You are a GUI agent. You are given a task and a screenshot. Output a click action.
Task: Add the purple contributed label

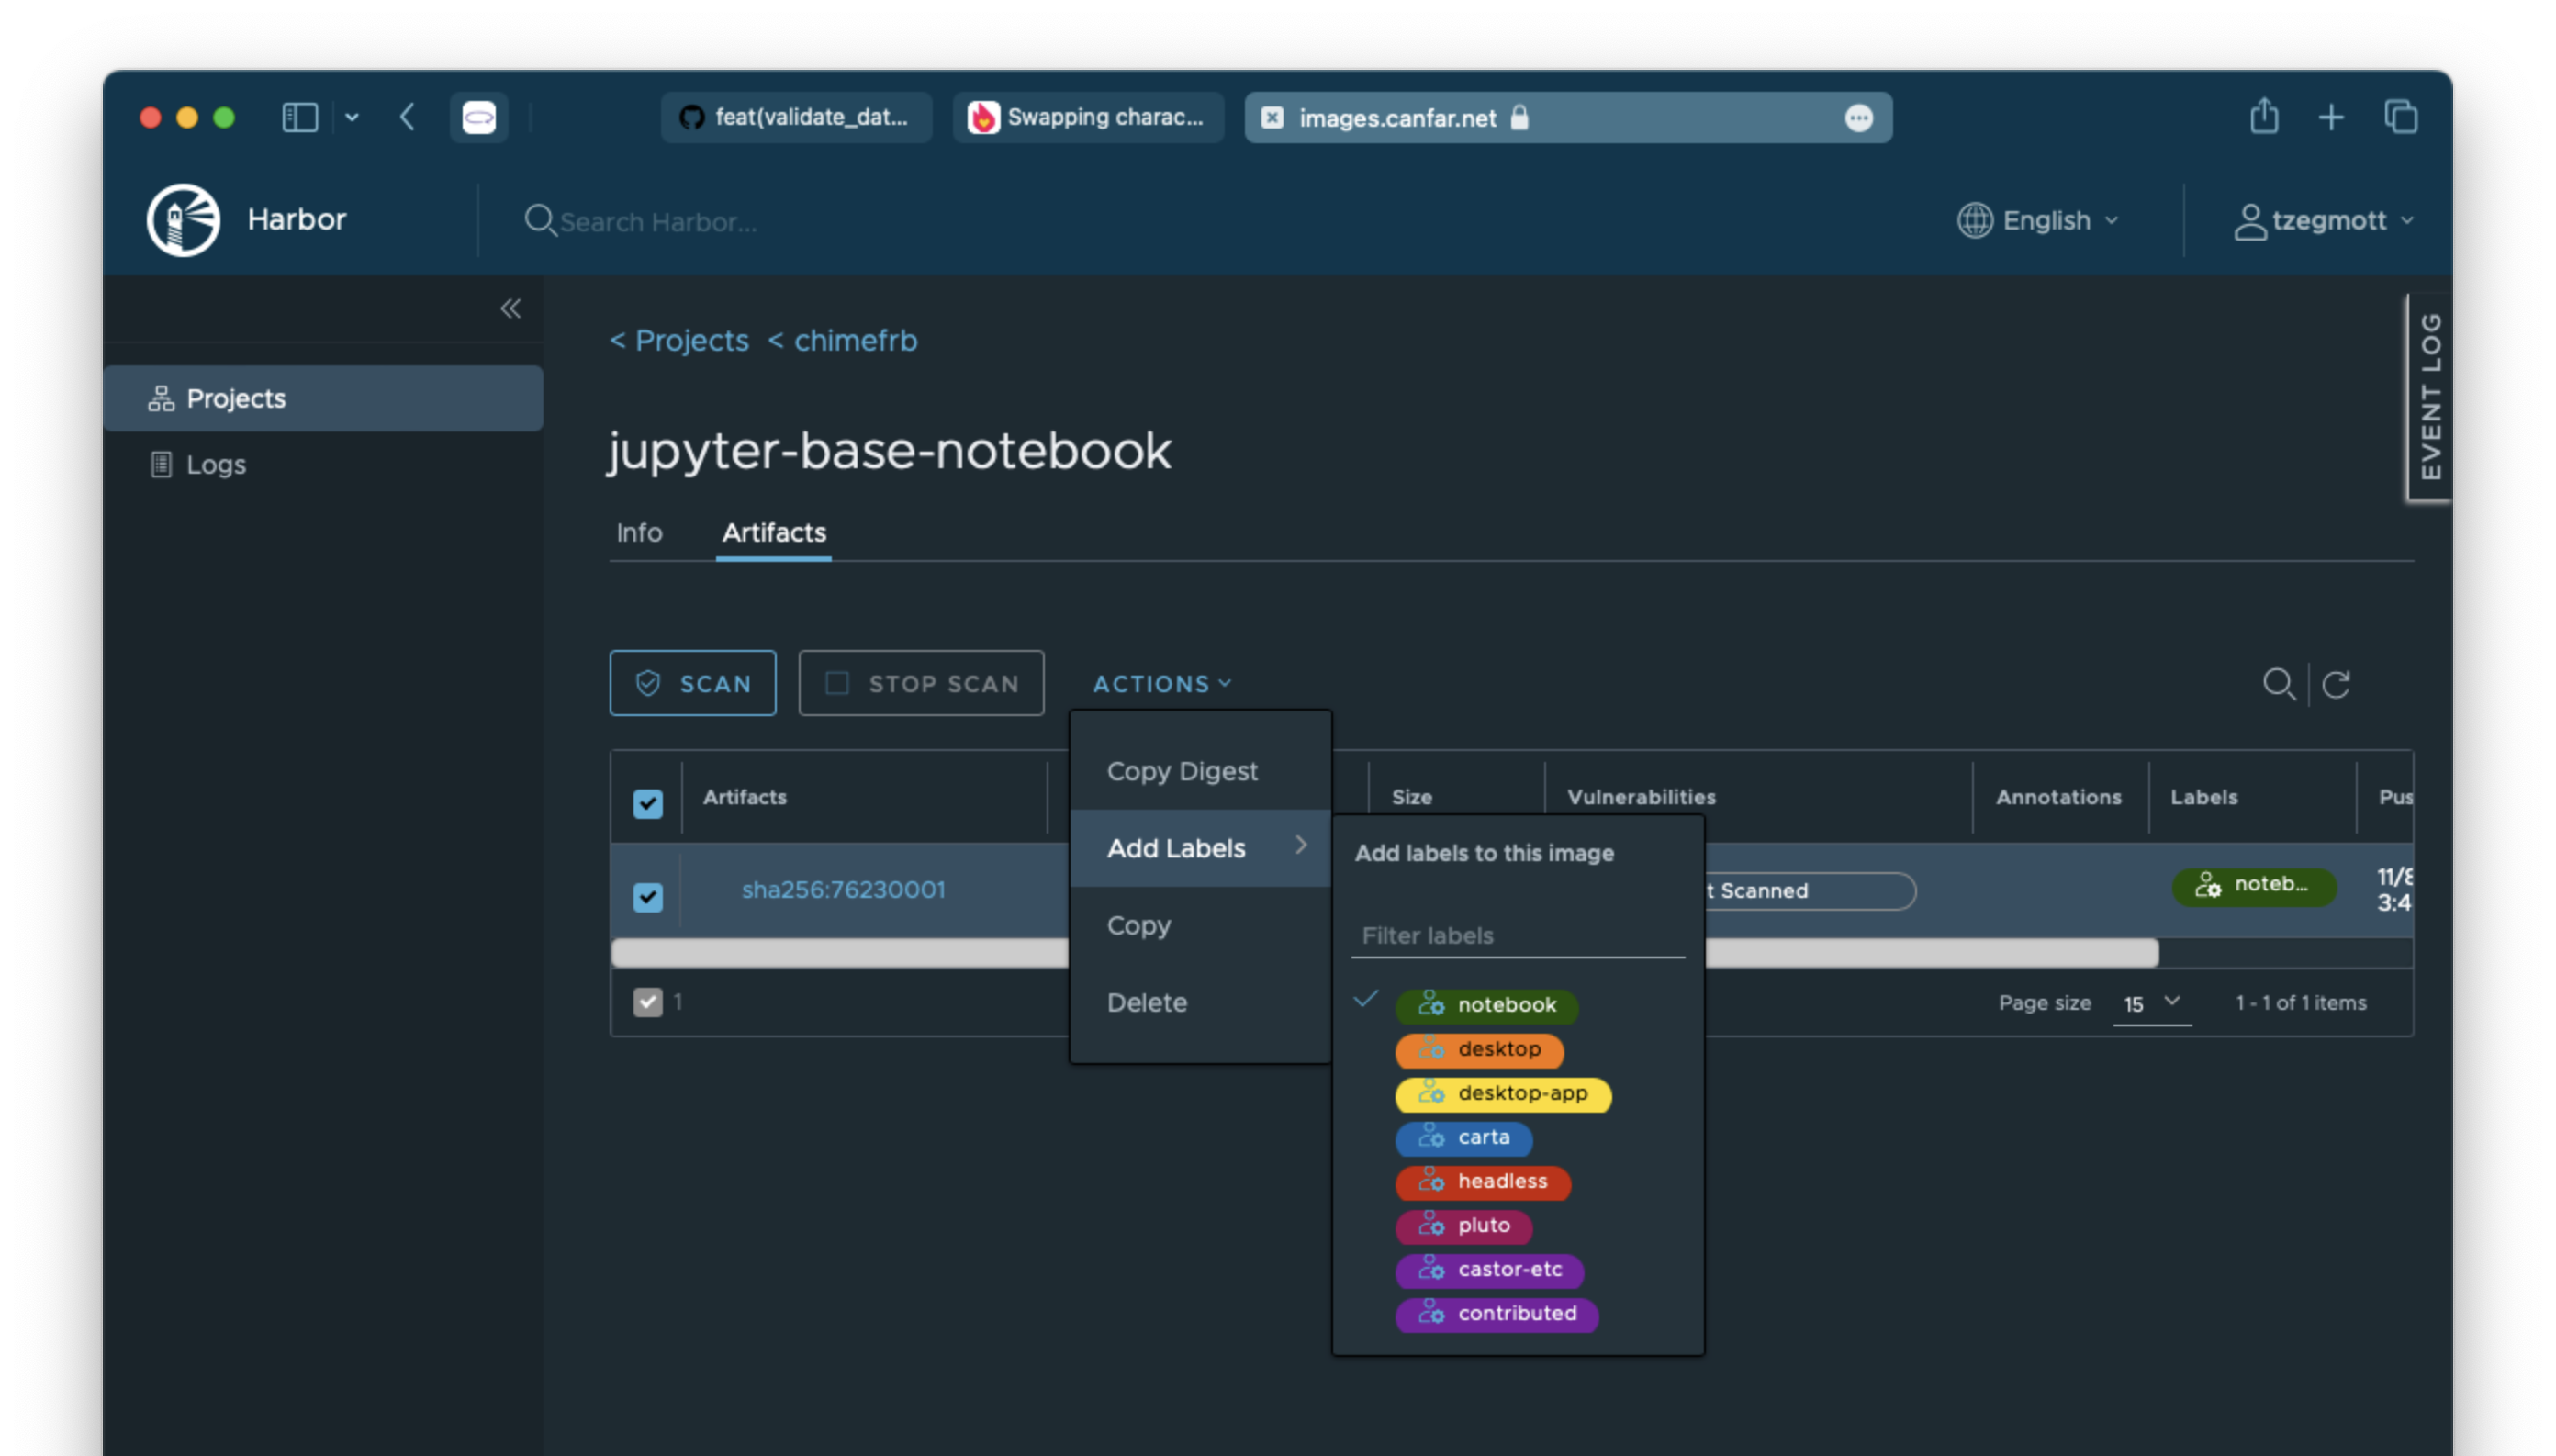tap(1497, 1313)
